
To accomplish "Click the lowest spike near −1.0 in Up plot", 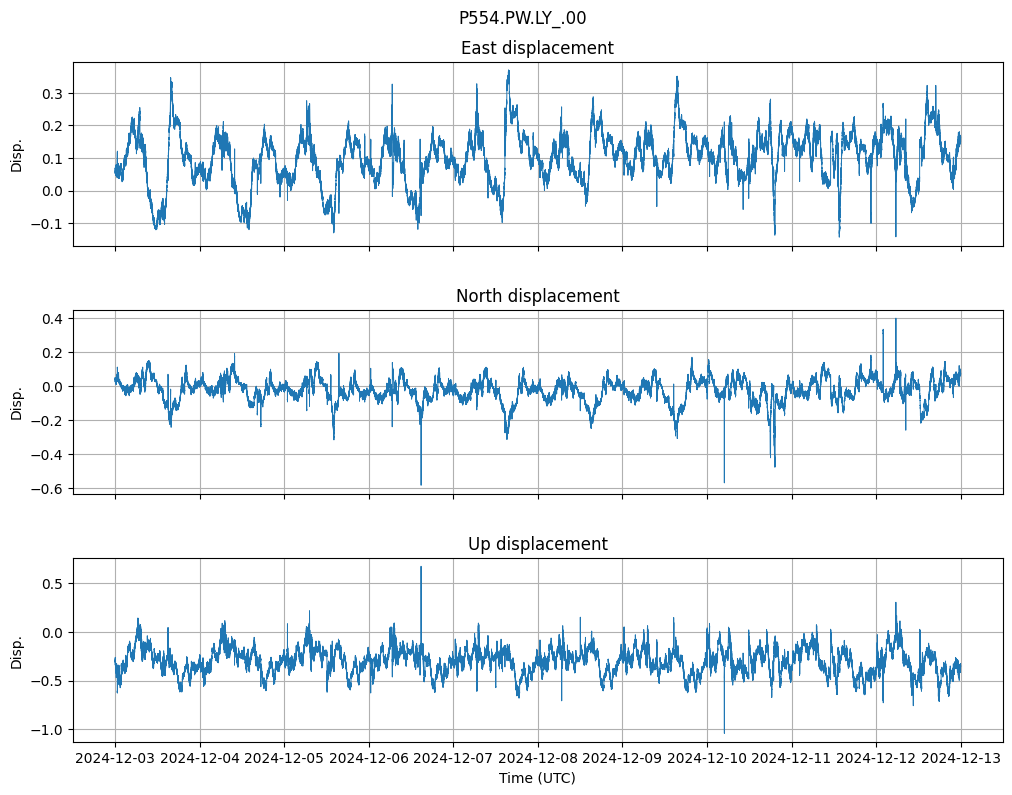I will (724, 730).
